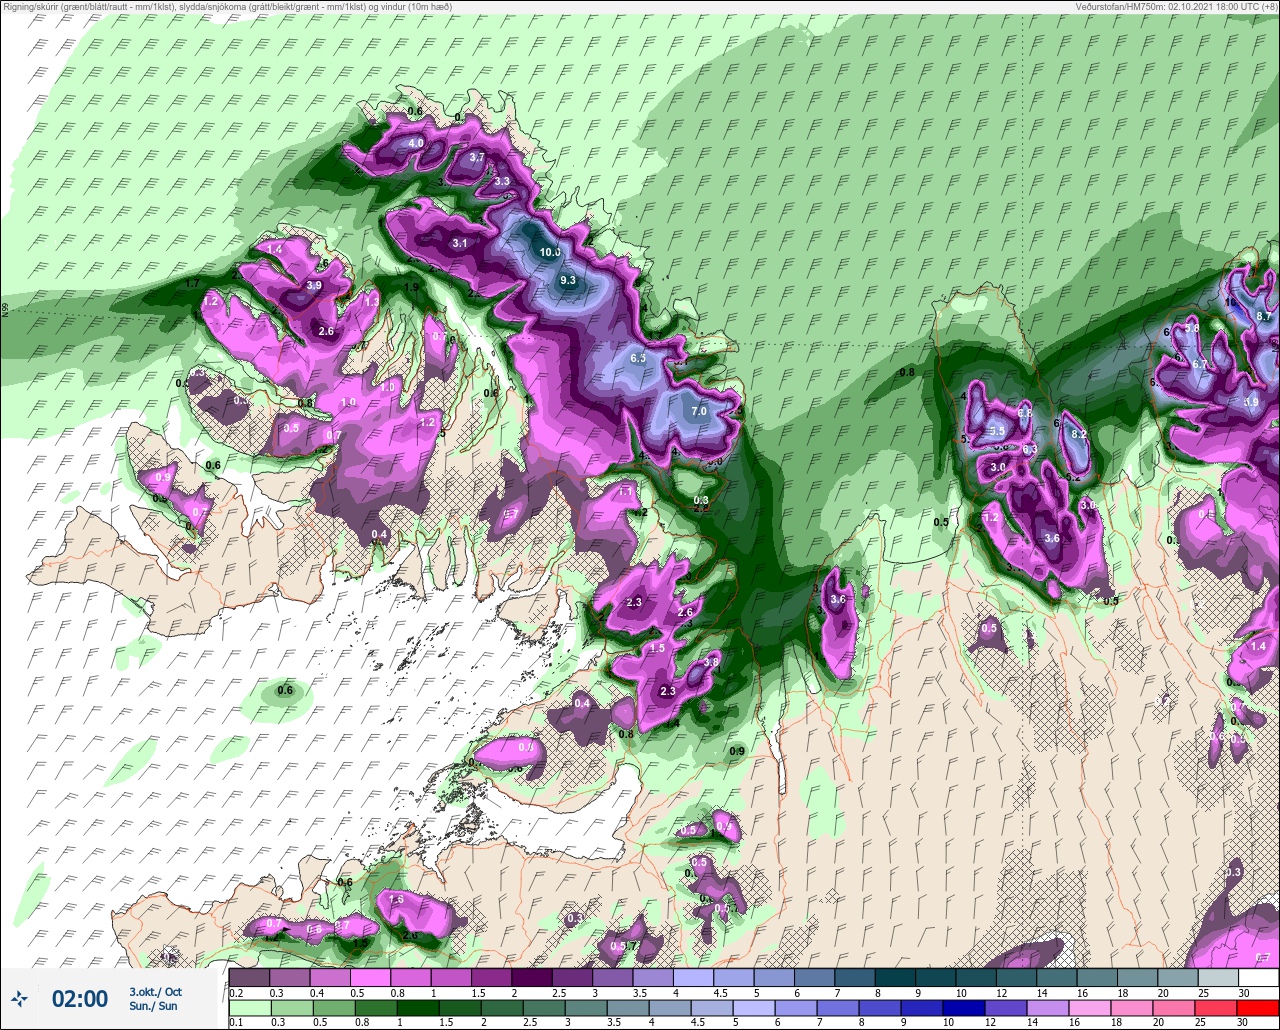Click the 'Sun./ Sun' weekday label
This screenshot has height=1030, width=1280.
[x=153, y=1006]
